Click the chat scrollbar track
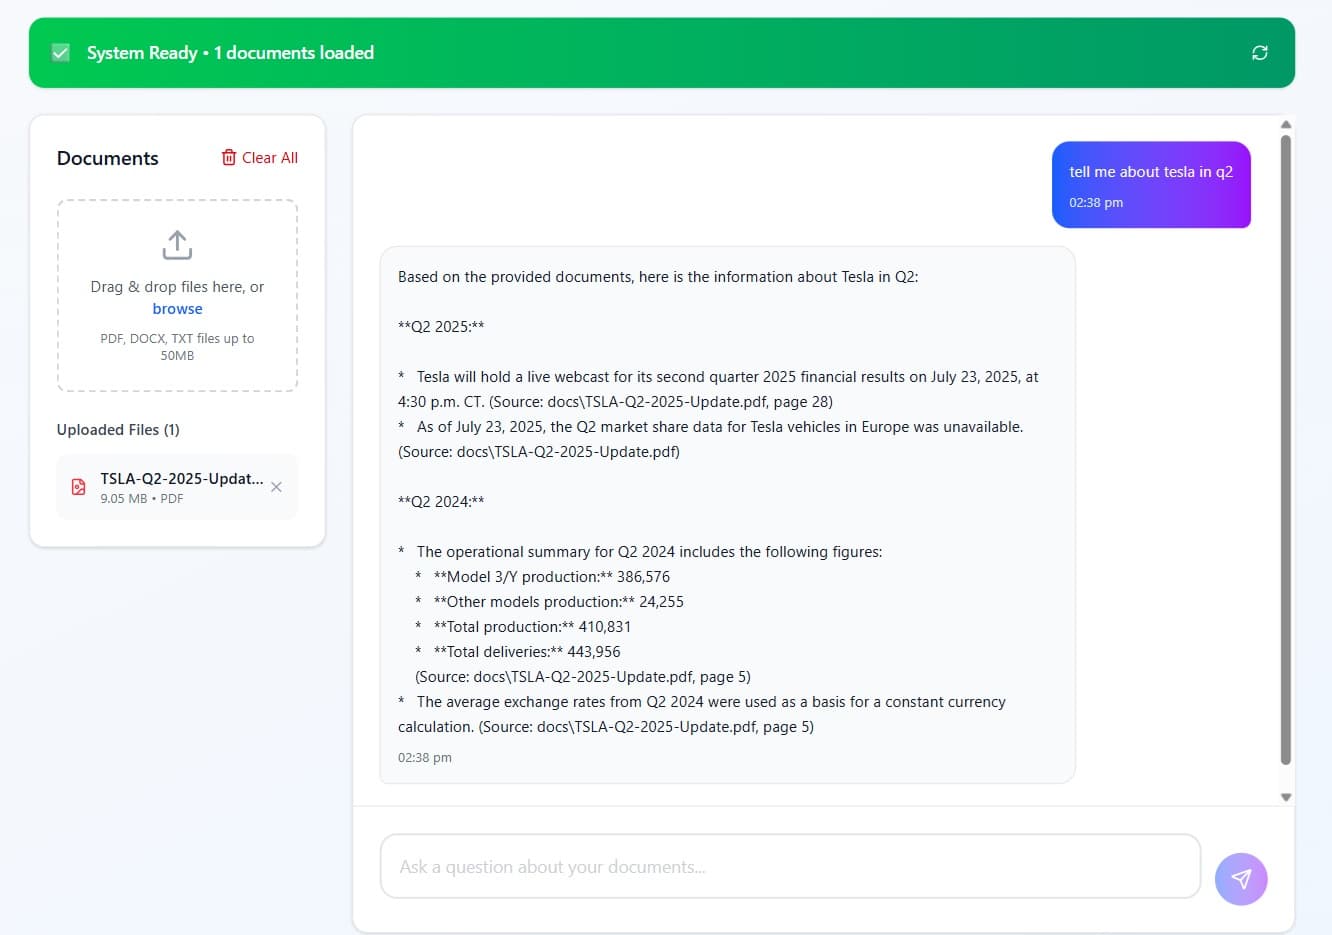This screenshot has width=1332, height=935. coord(1285,450)
